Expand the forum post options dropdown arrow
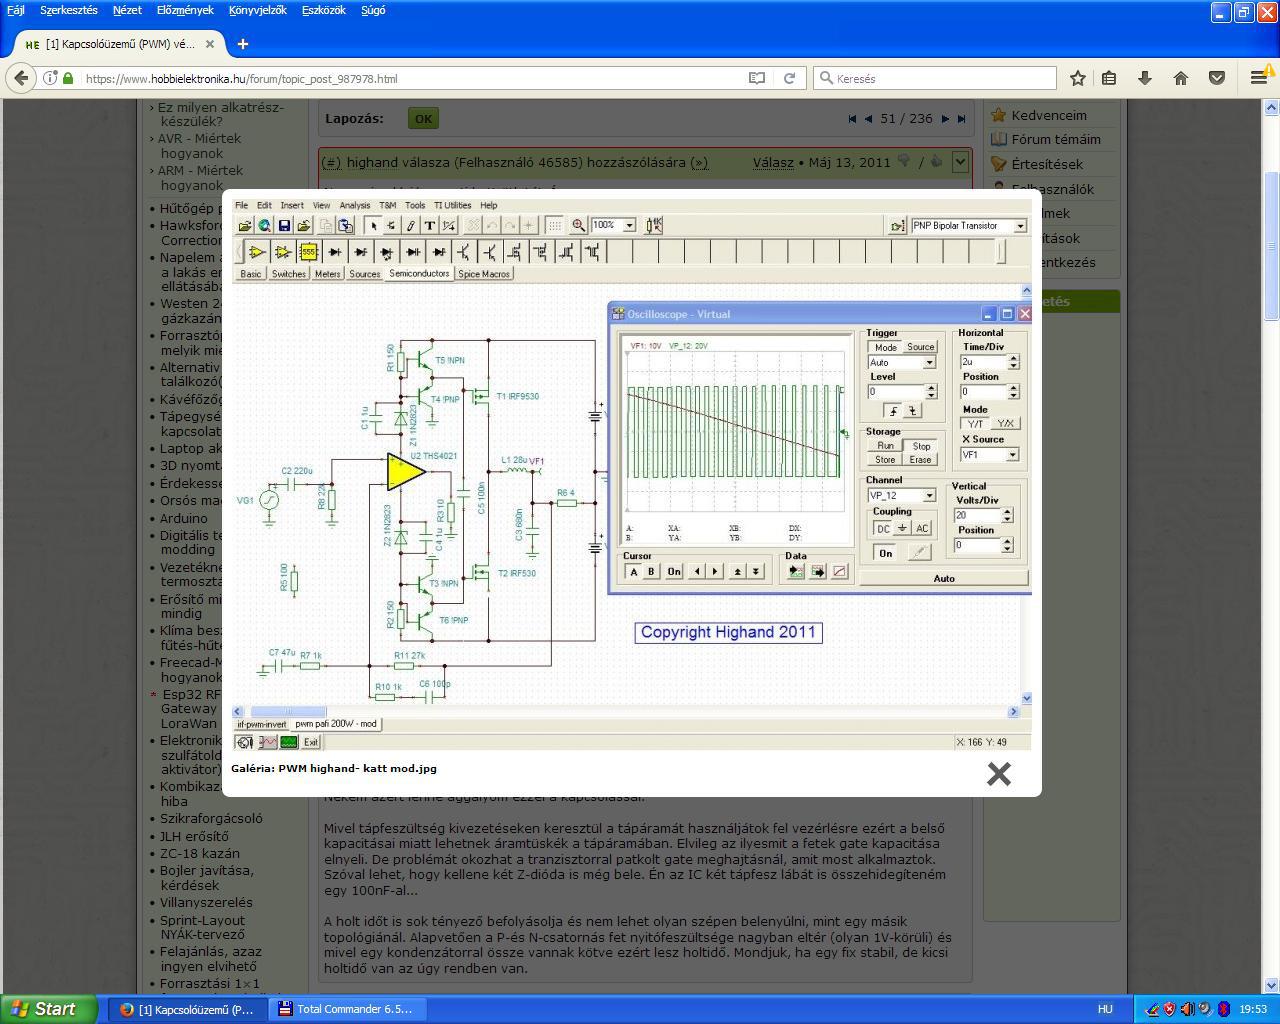The width and height of the screenshot is (1280, 1024). click(x=960, y=162)
